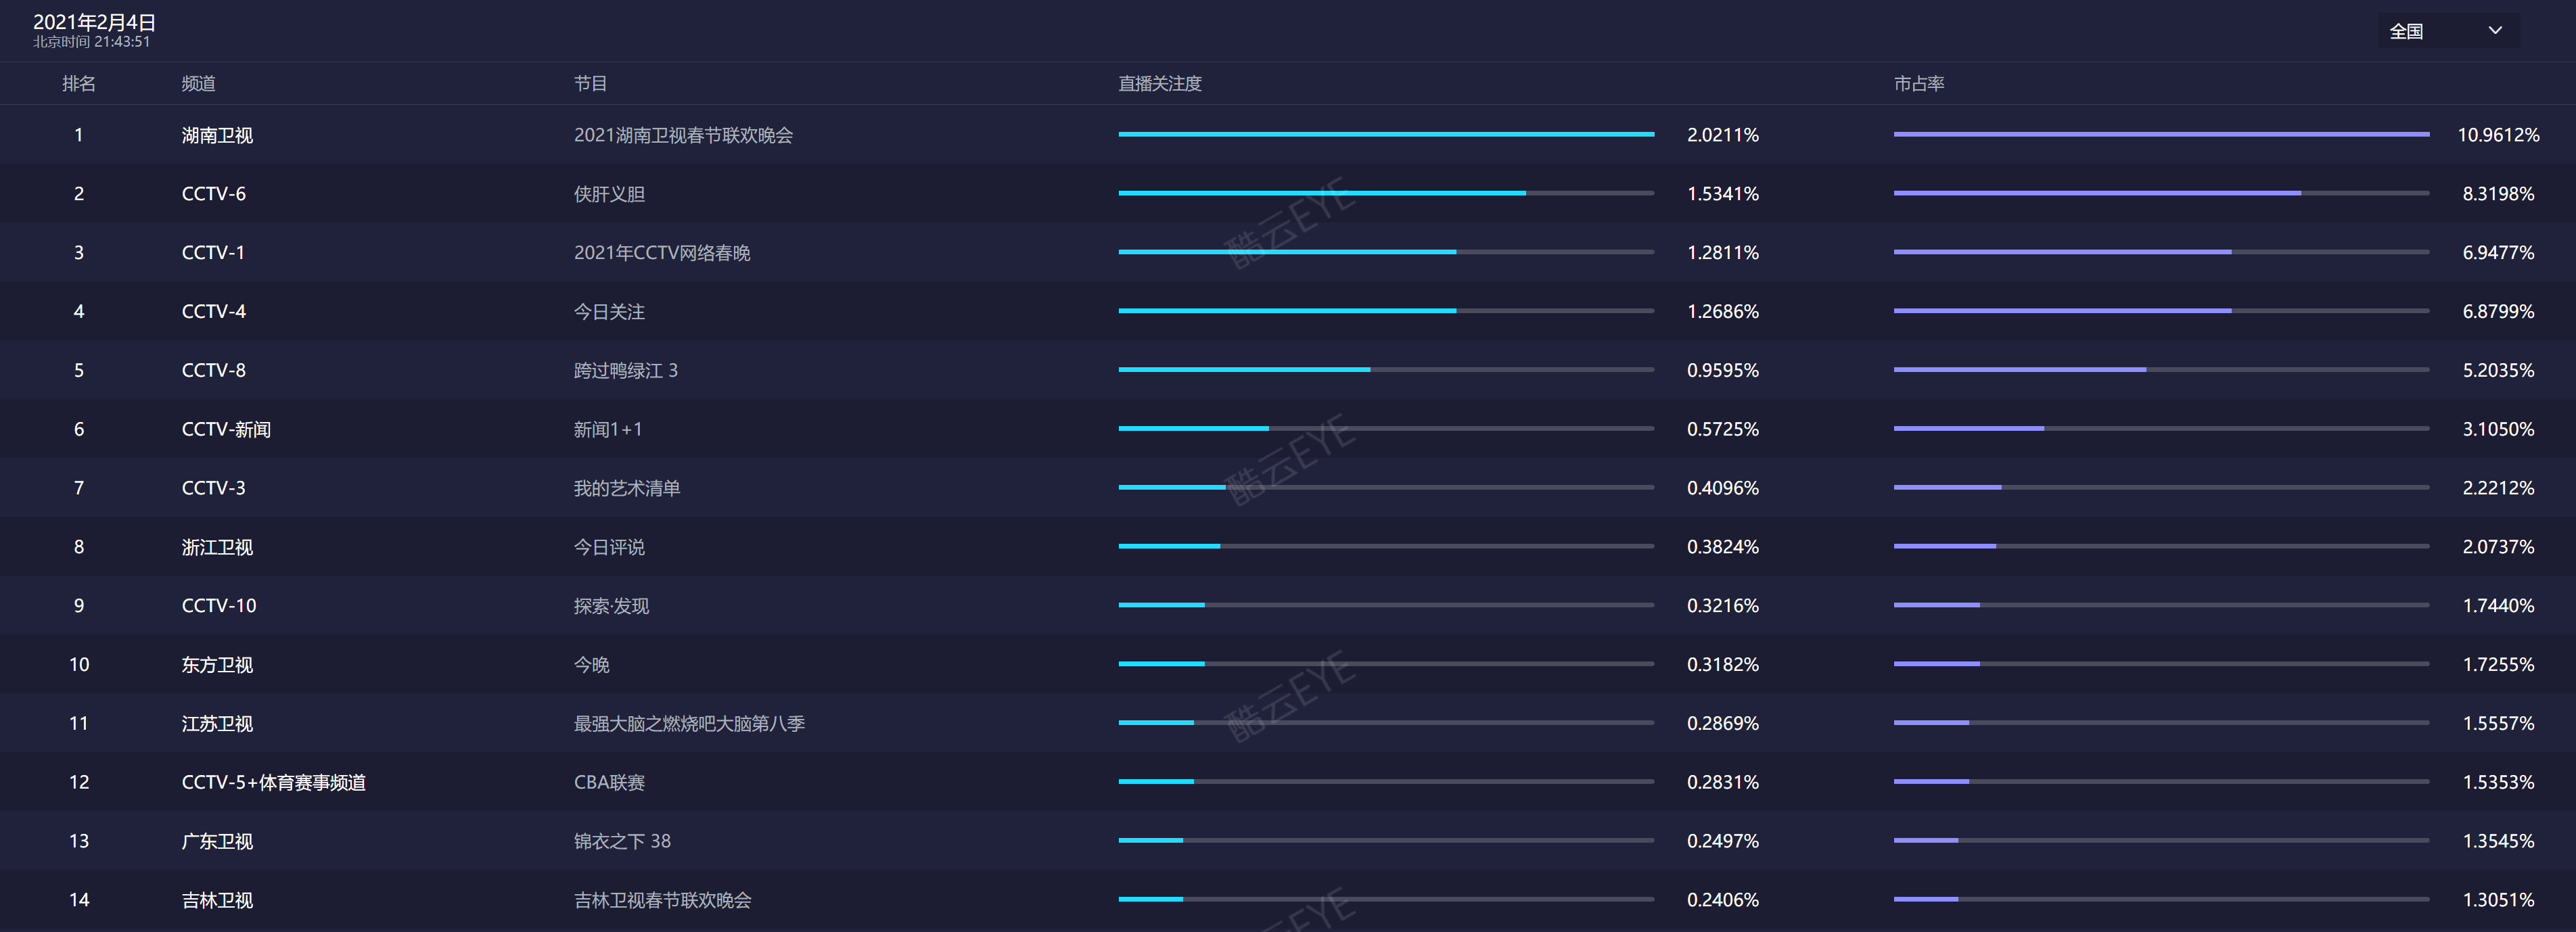
Task: Click program CBA联赛
Action: pyautogui.click(x=609, y=783)
